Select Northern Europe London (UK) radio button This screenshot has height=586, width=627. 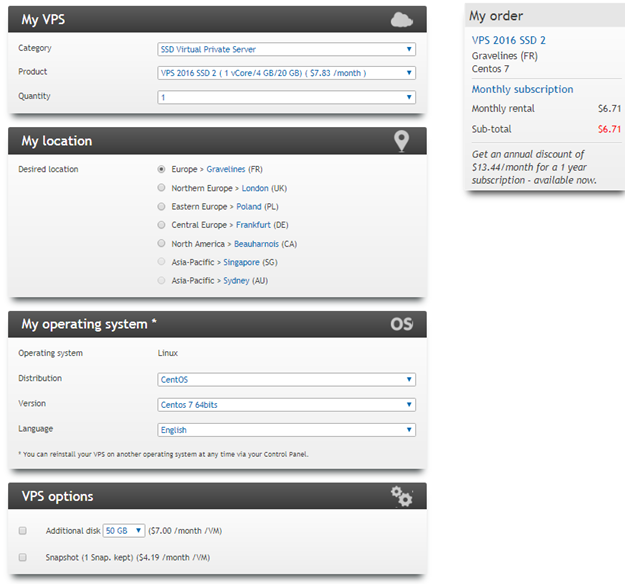click(161, 187)
